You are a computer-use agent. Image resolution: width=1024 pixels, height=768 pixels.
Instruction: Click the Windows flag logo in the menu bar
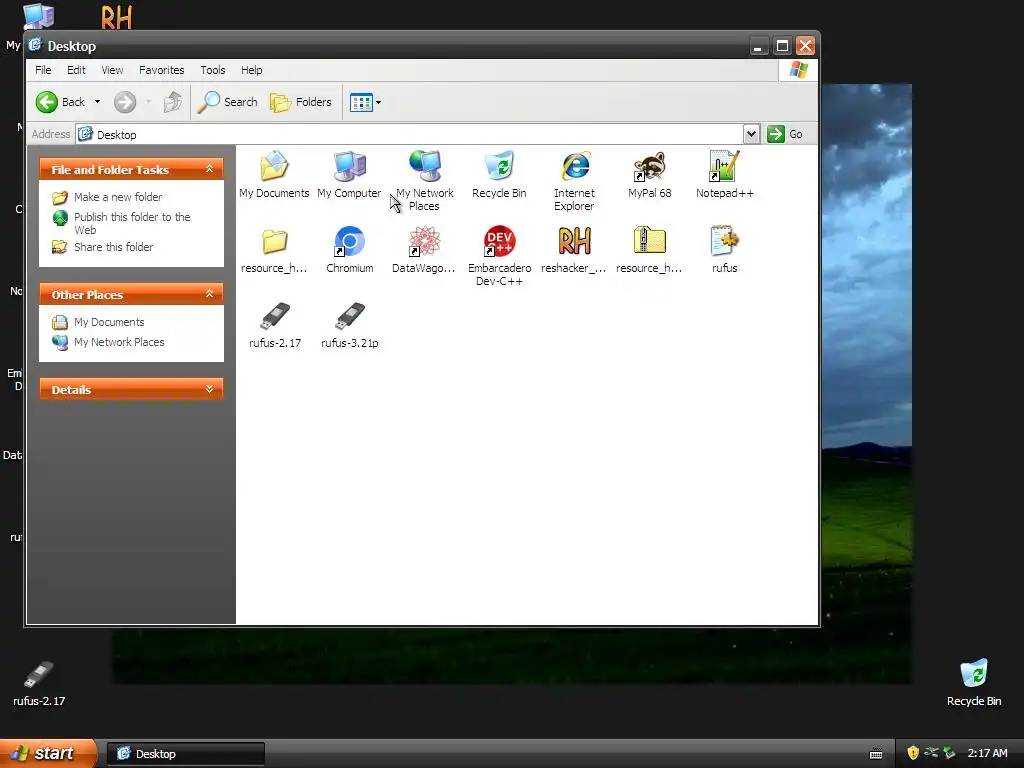[x=798, y=70]
